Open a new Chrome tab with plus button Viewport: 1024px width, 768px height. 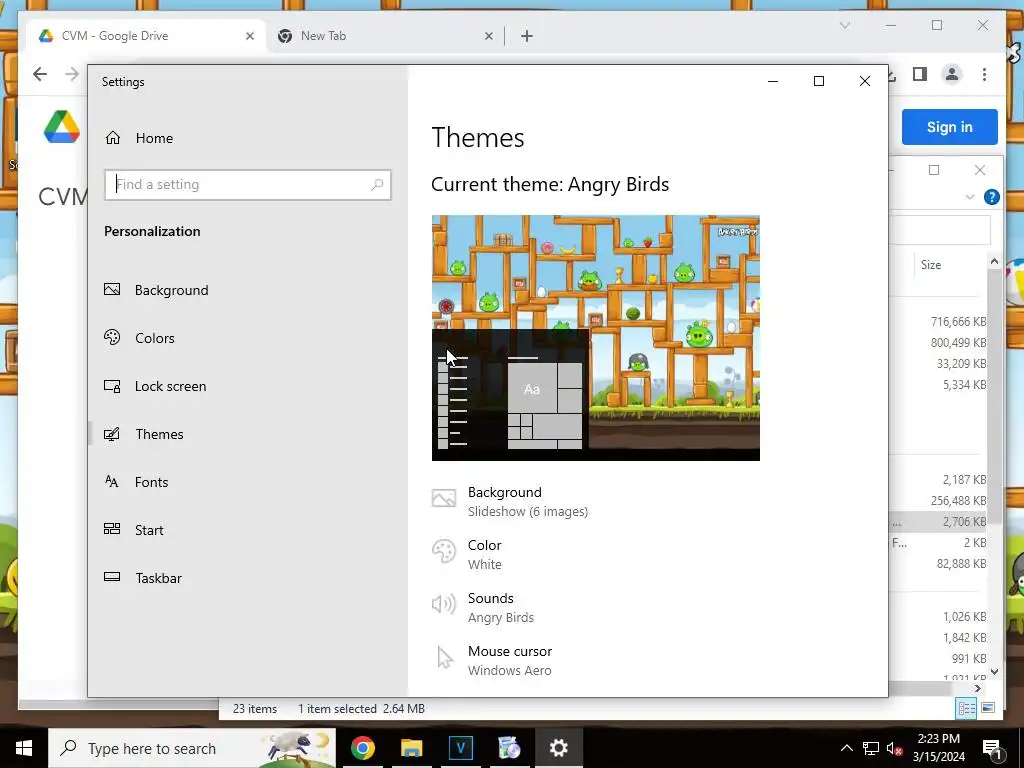527,36
